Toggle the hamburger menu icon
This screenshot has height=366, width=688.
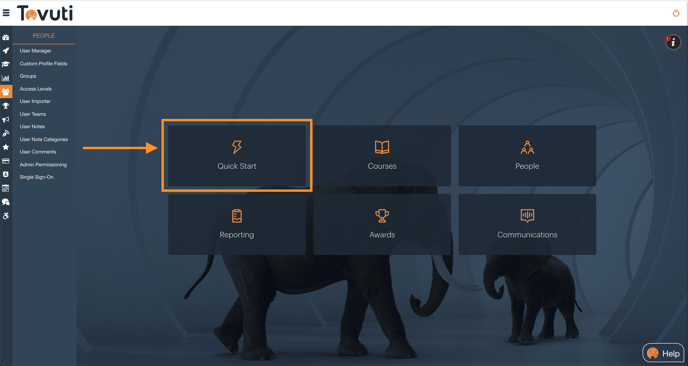coord(6,13)
